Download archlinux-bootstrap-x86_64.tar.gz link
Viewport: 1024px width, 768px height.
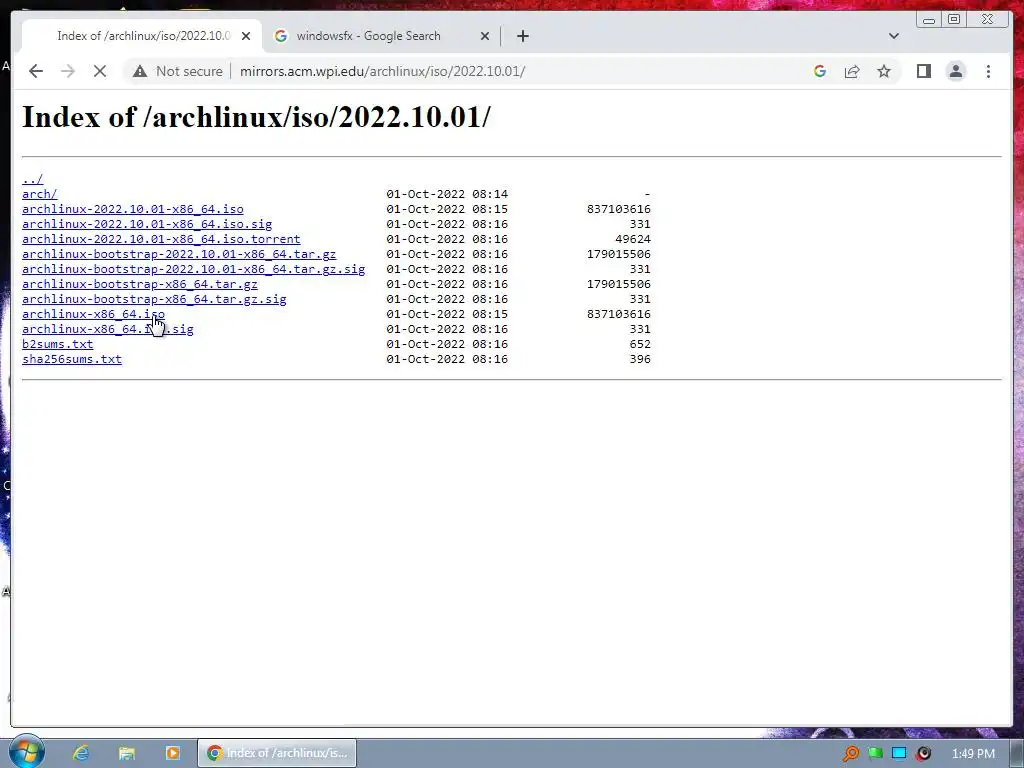[x=140, y=284]
